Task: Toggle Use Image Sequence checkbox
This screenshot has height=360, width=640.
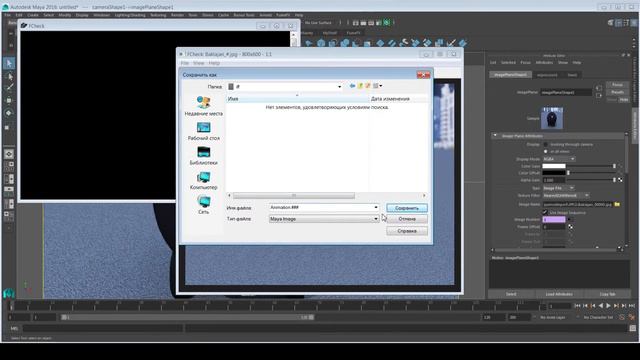Action: click(545, 212)
